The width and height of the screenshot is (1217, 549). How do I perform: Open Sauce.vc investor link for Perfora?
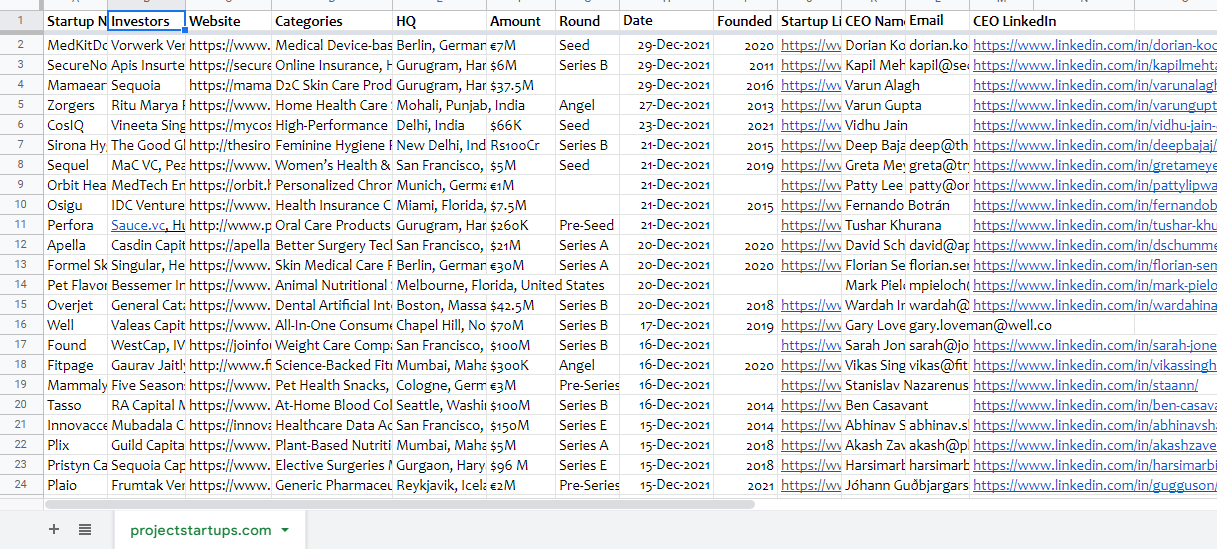pyautogui.click(x=138, y=225)
